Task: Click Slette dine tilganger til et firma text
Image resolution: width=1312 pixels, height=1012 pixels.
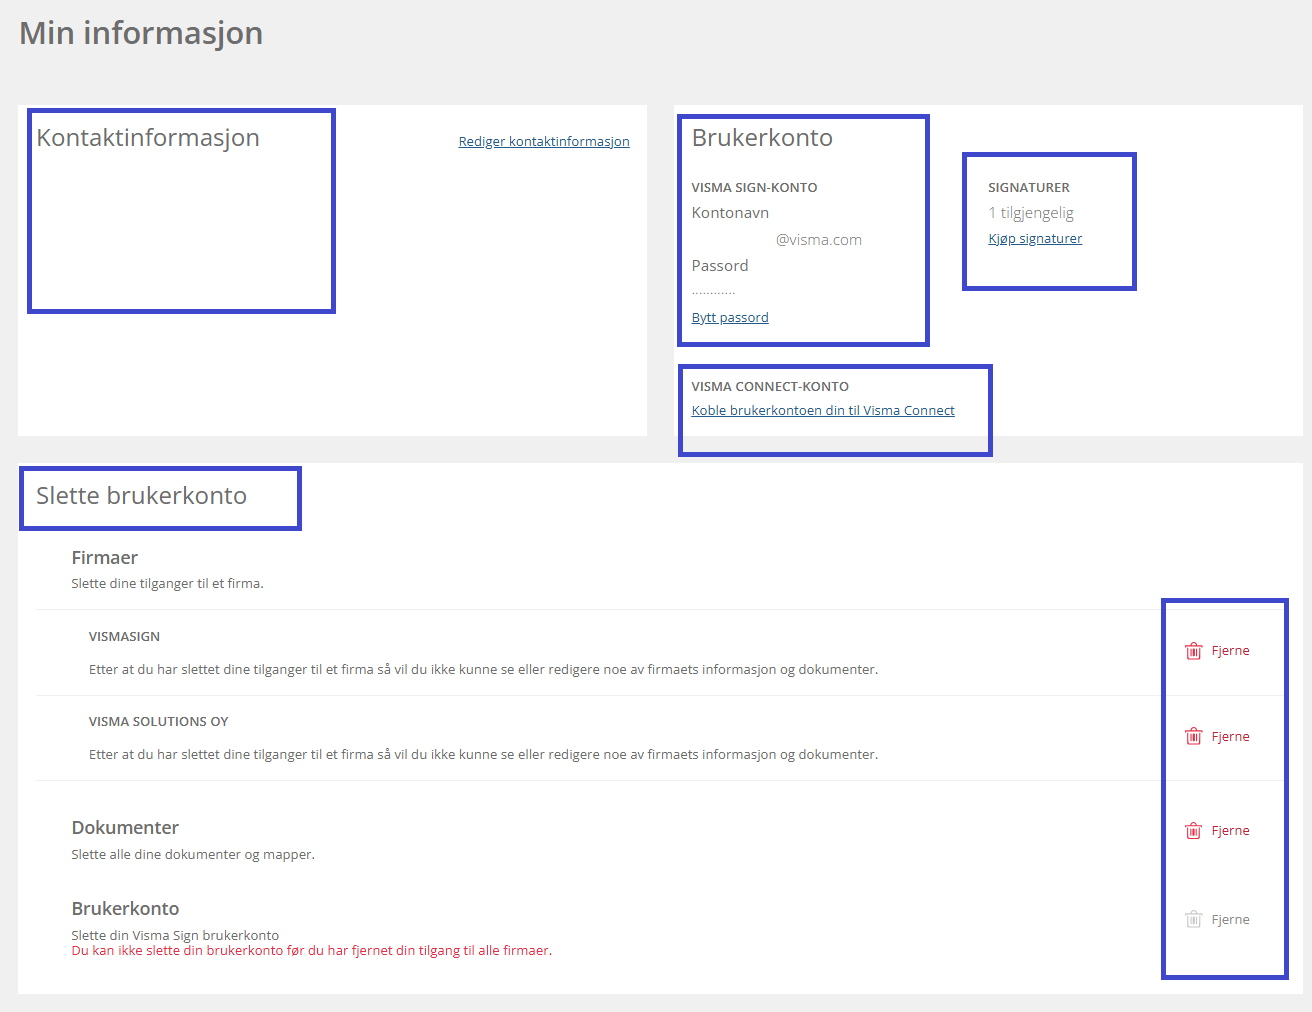Action: (x=167, y=584)
